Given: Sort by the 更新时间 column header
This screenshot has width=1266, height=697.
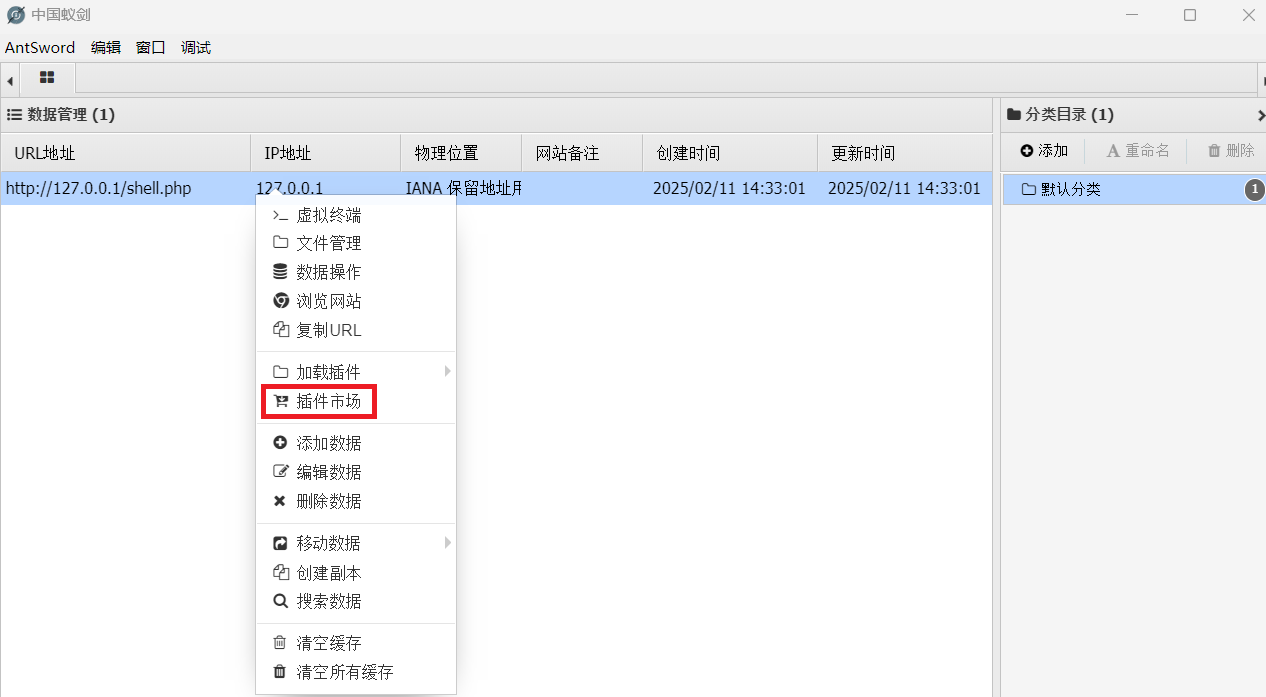Looking at the screenshot, I should (905, 153).
